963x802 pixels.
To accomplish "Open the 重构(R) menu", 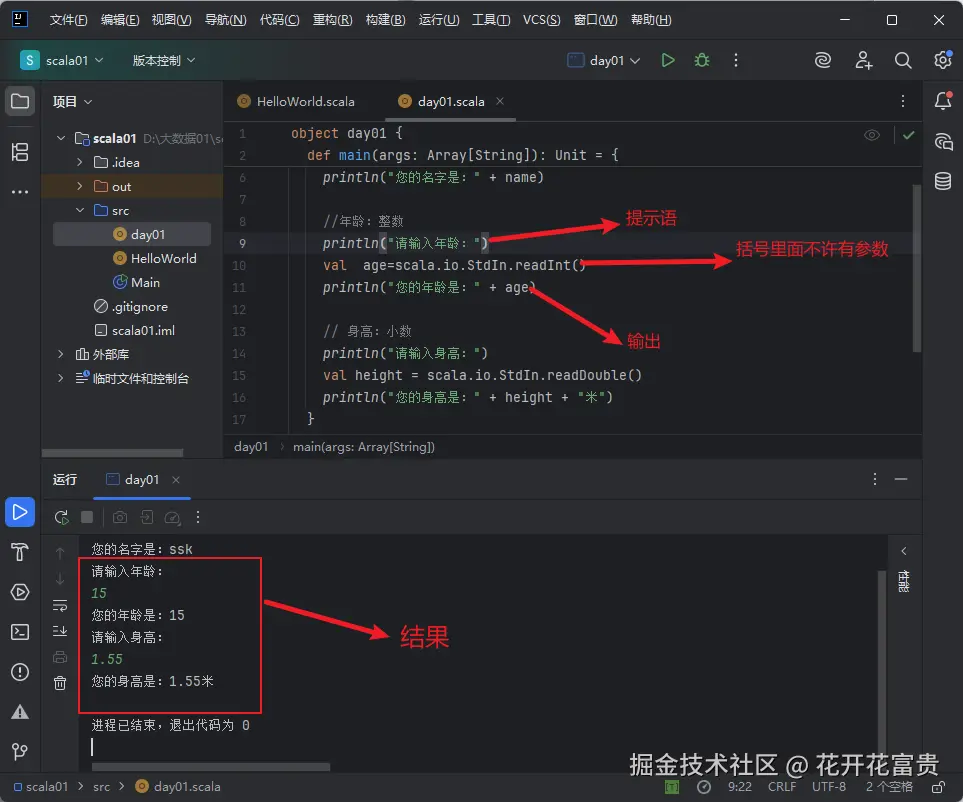I will [332, 20].
